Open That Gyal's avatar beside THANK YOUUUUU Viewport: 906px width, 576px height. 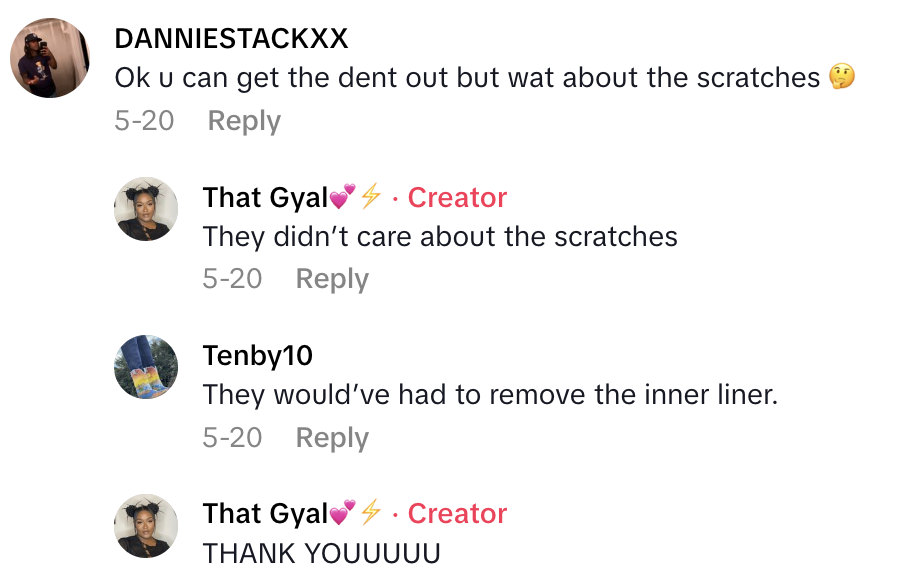pos(146,525)
